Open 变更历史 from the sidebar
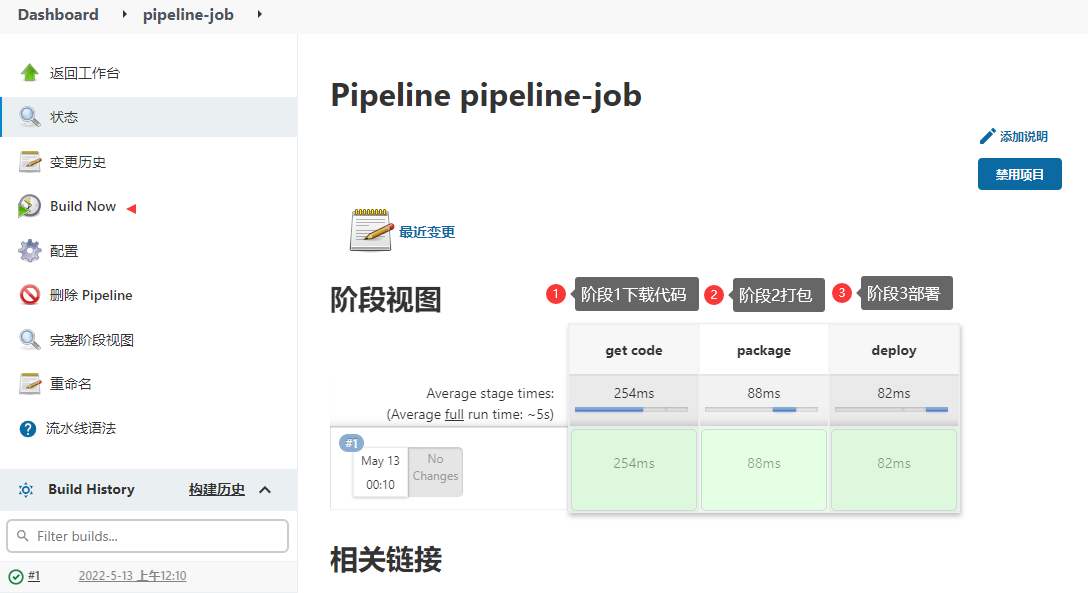1088x593 pixels. pyautogui.click(x=78, y=162)
